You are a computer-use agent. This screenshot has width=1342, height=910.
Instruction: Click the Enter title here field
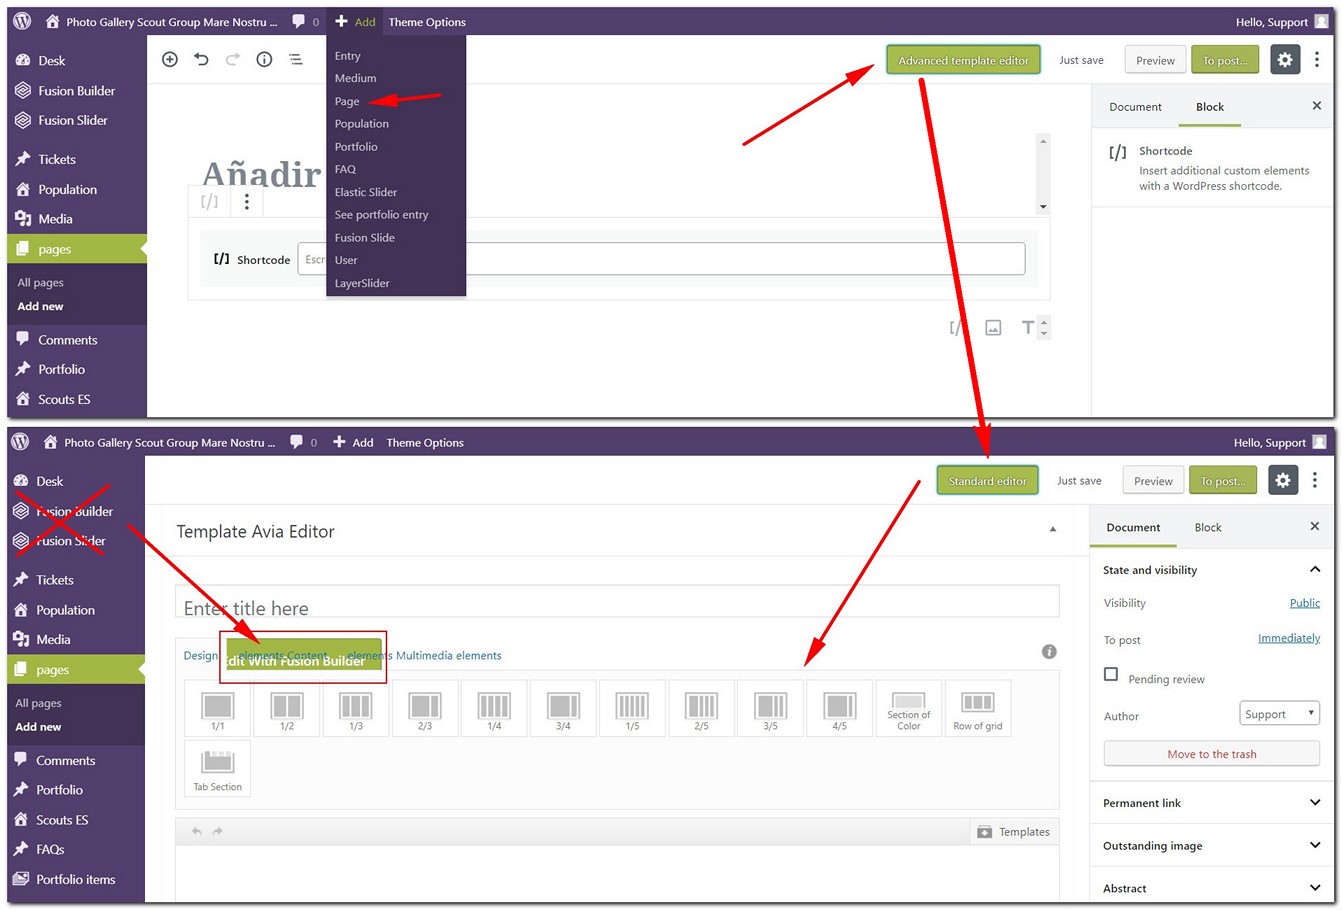pyautogui.click(x=617, y=603)
